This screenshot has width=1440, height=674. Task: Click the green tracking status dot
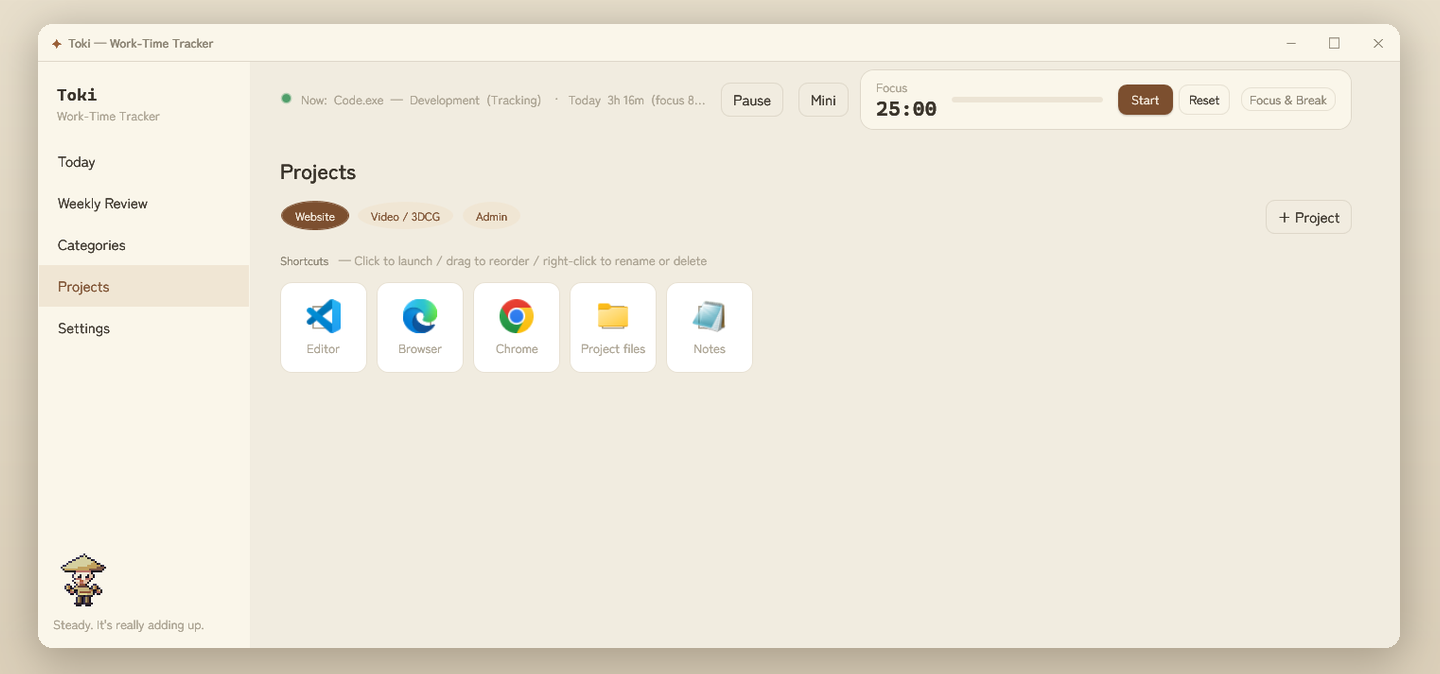click(x=286, y=99)
